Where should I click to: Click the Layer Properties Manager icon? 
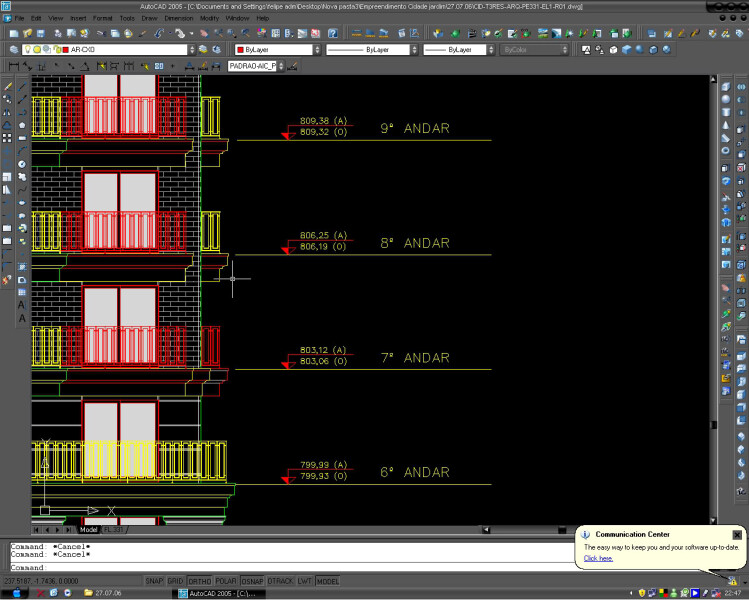pyautogui.click(x=13, y=49)
